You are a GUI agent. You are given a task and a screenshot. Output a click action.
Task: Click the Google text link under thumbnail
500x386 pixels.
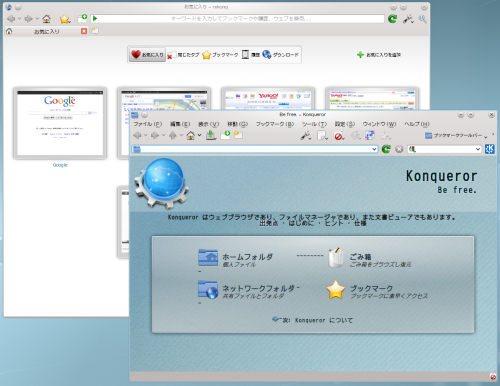tap(60, 165)
